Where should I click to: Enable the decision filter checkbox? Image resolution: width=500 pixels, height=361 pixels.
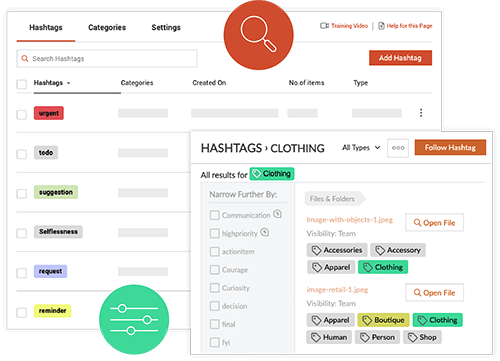click(215, 306)
